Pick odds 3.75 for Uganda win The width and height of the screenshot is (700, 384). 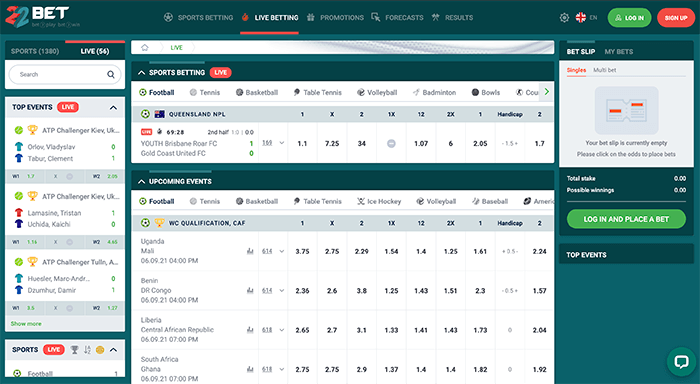302,251
